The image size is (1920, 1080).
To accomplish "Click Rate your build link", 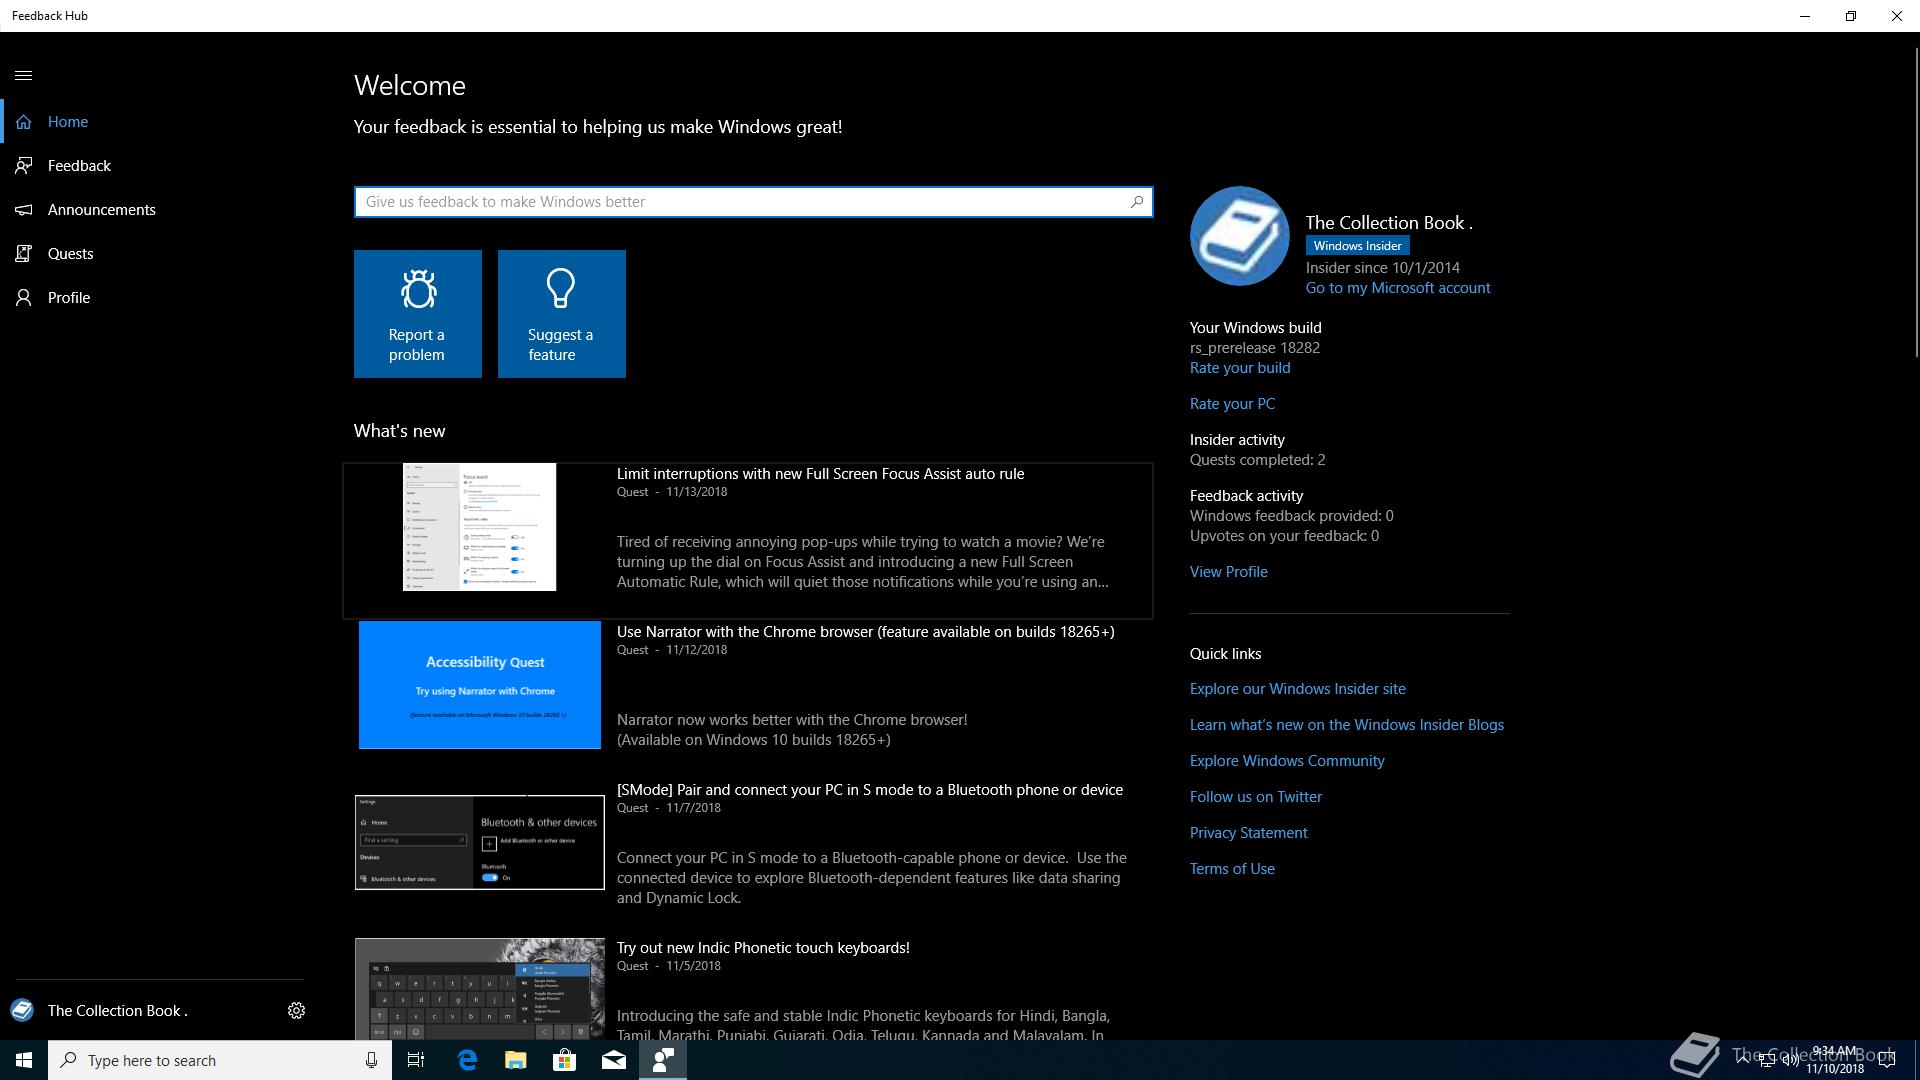I will point(1240,368).
